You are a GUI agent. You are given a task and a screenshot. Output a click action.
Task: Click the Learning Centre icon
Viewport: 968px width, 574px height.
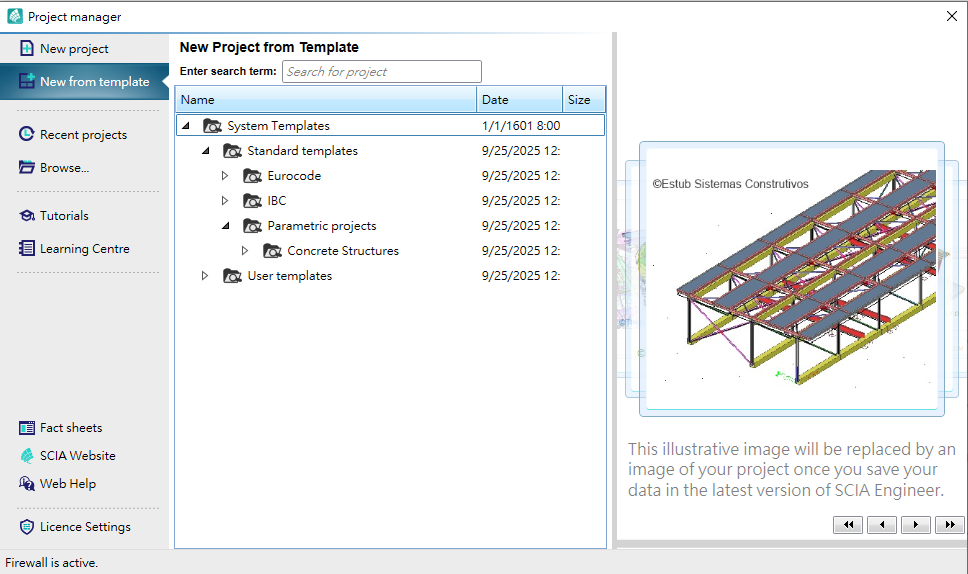pos(27,248)
